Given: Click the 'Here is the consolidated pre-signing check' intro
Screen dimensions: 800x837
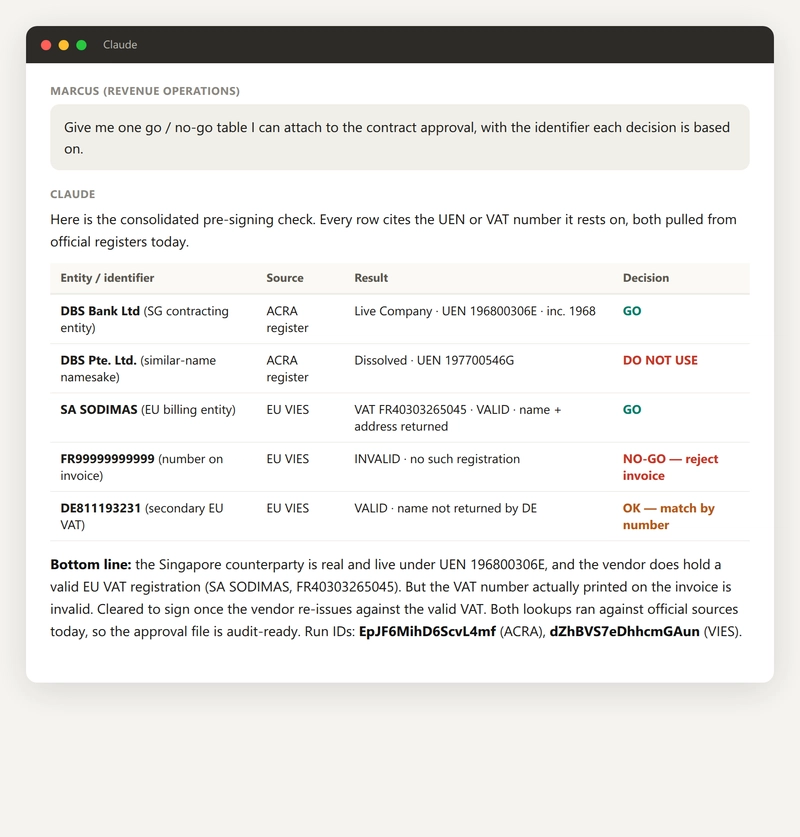Looking at the screenshot, I should pos(393,231).
